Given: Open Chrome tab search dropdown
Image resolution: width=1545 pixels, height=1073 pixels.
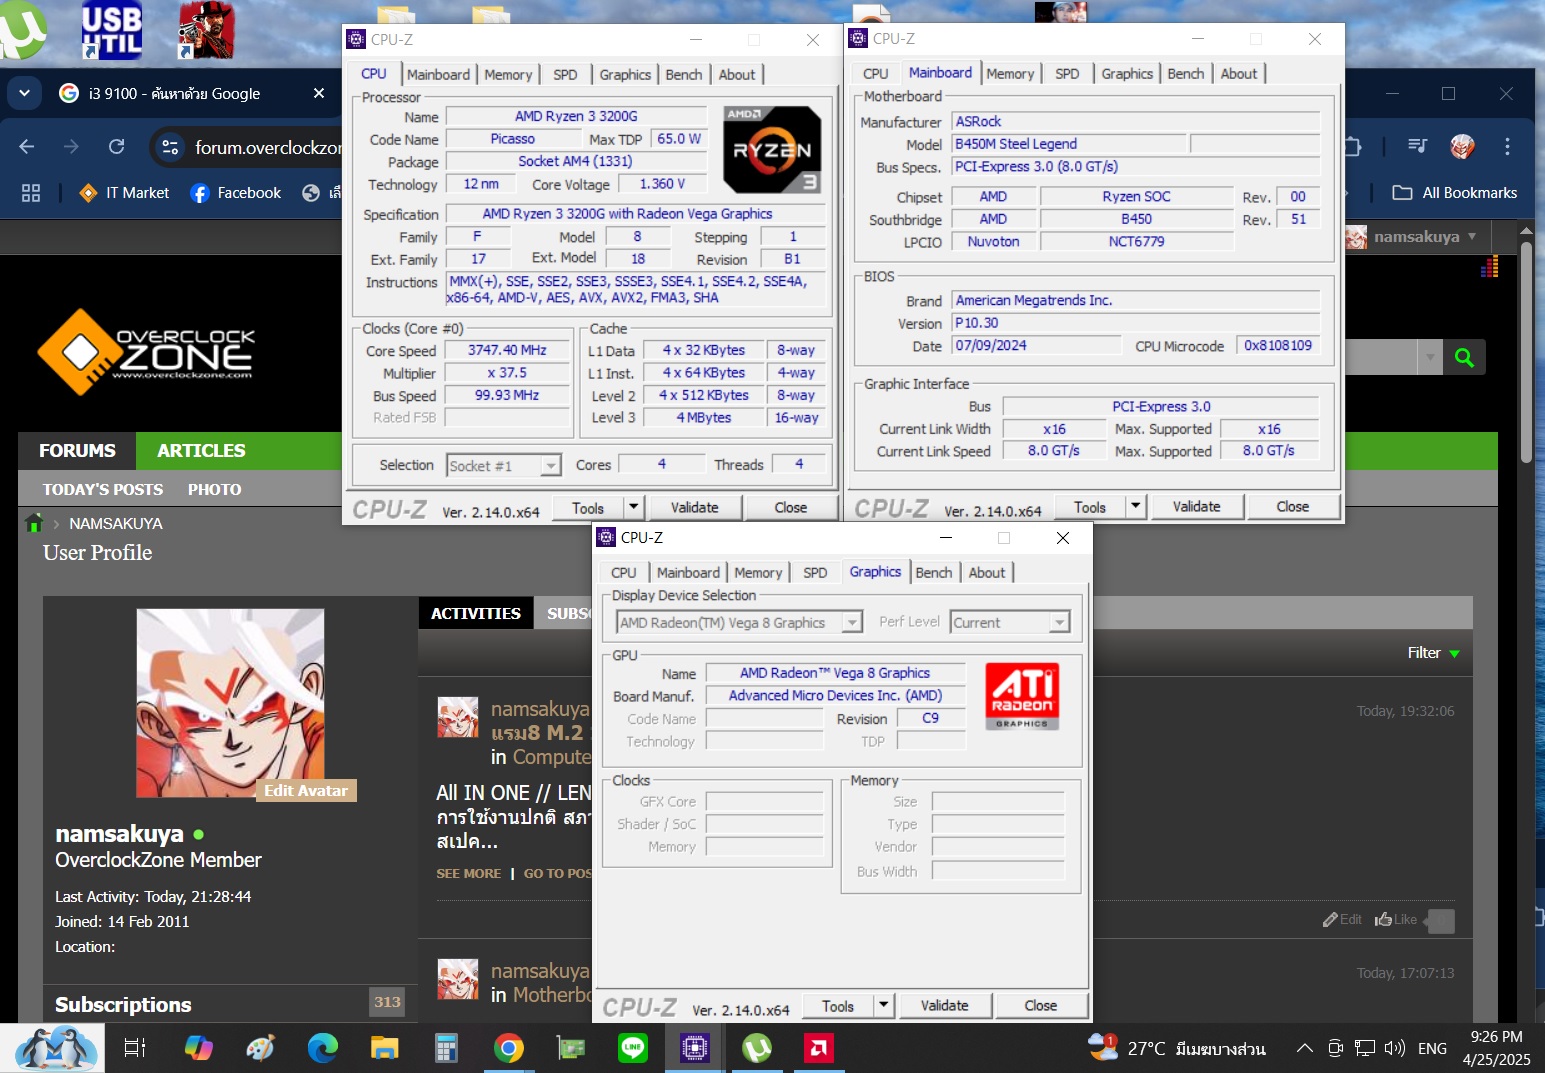Looking at the screenshot, I should click(x=24, y=93).
